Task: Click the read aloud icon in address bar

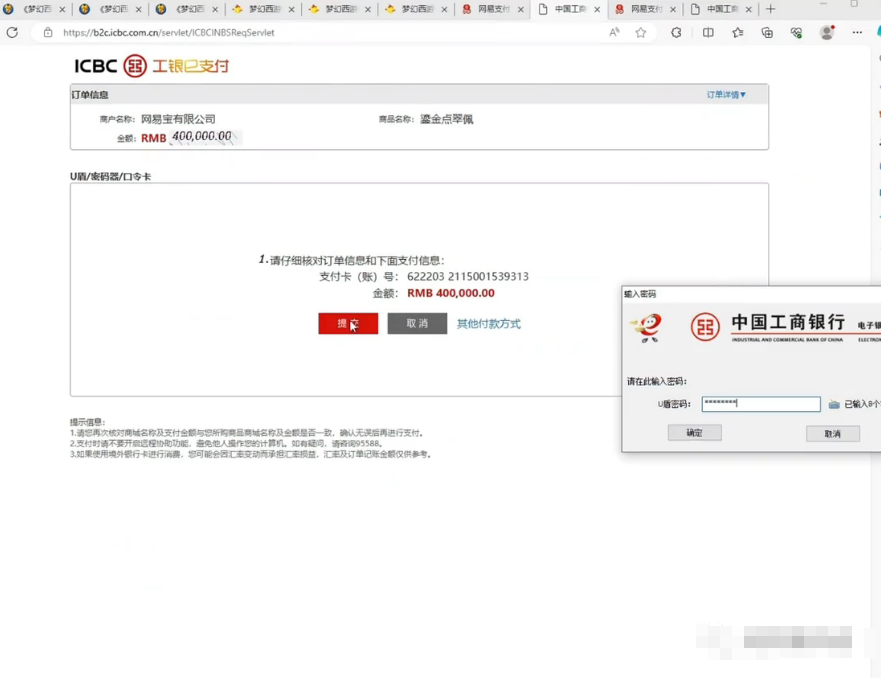Action: (614, 32)
